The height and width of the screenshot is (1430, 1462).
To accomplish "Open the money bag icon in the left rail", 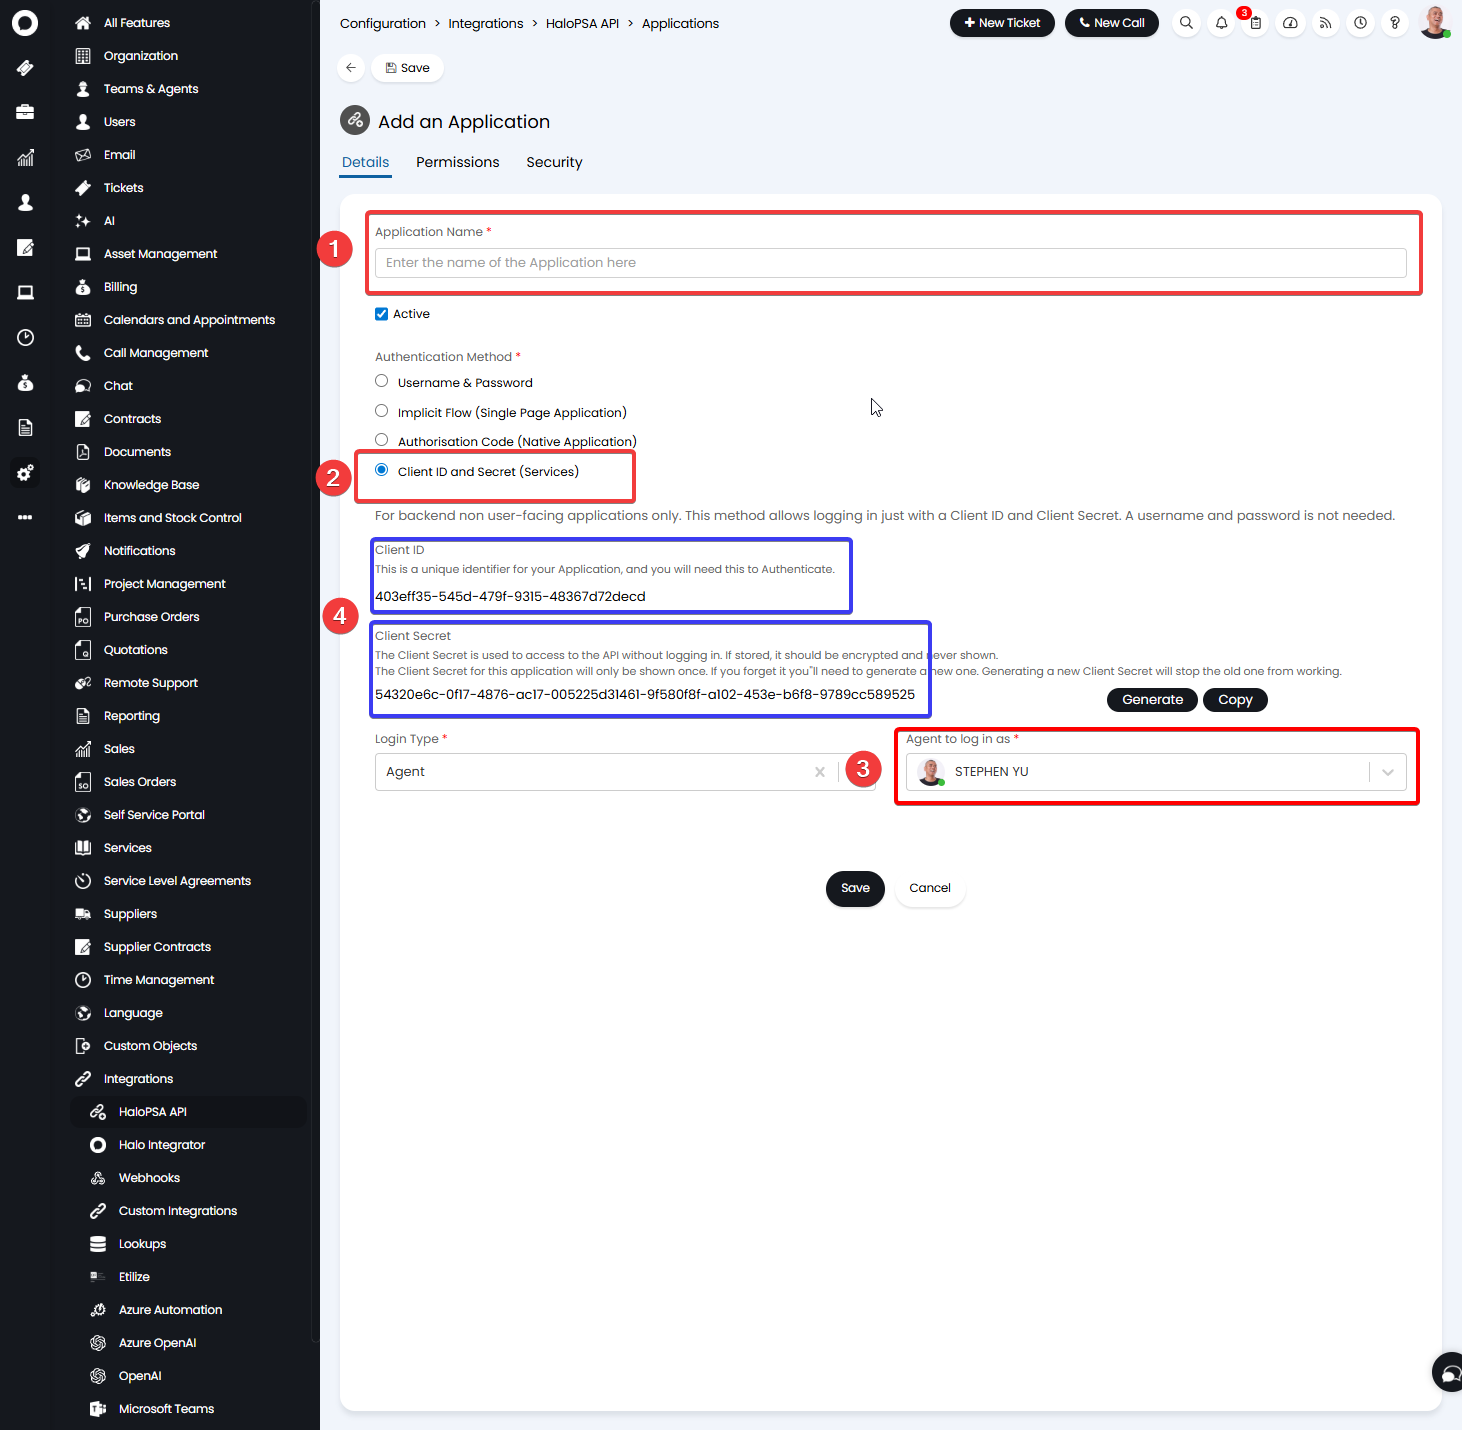I will tap(25, 382).
